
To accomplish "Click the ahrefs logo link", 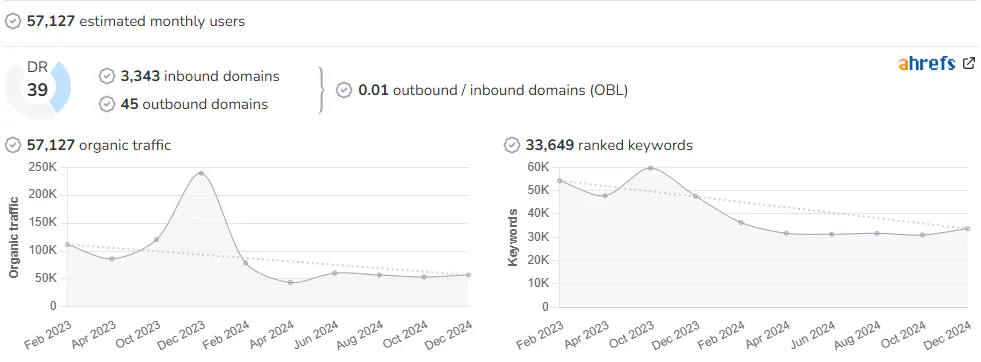I will tap(927, 63).
